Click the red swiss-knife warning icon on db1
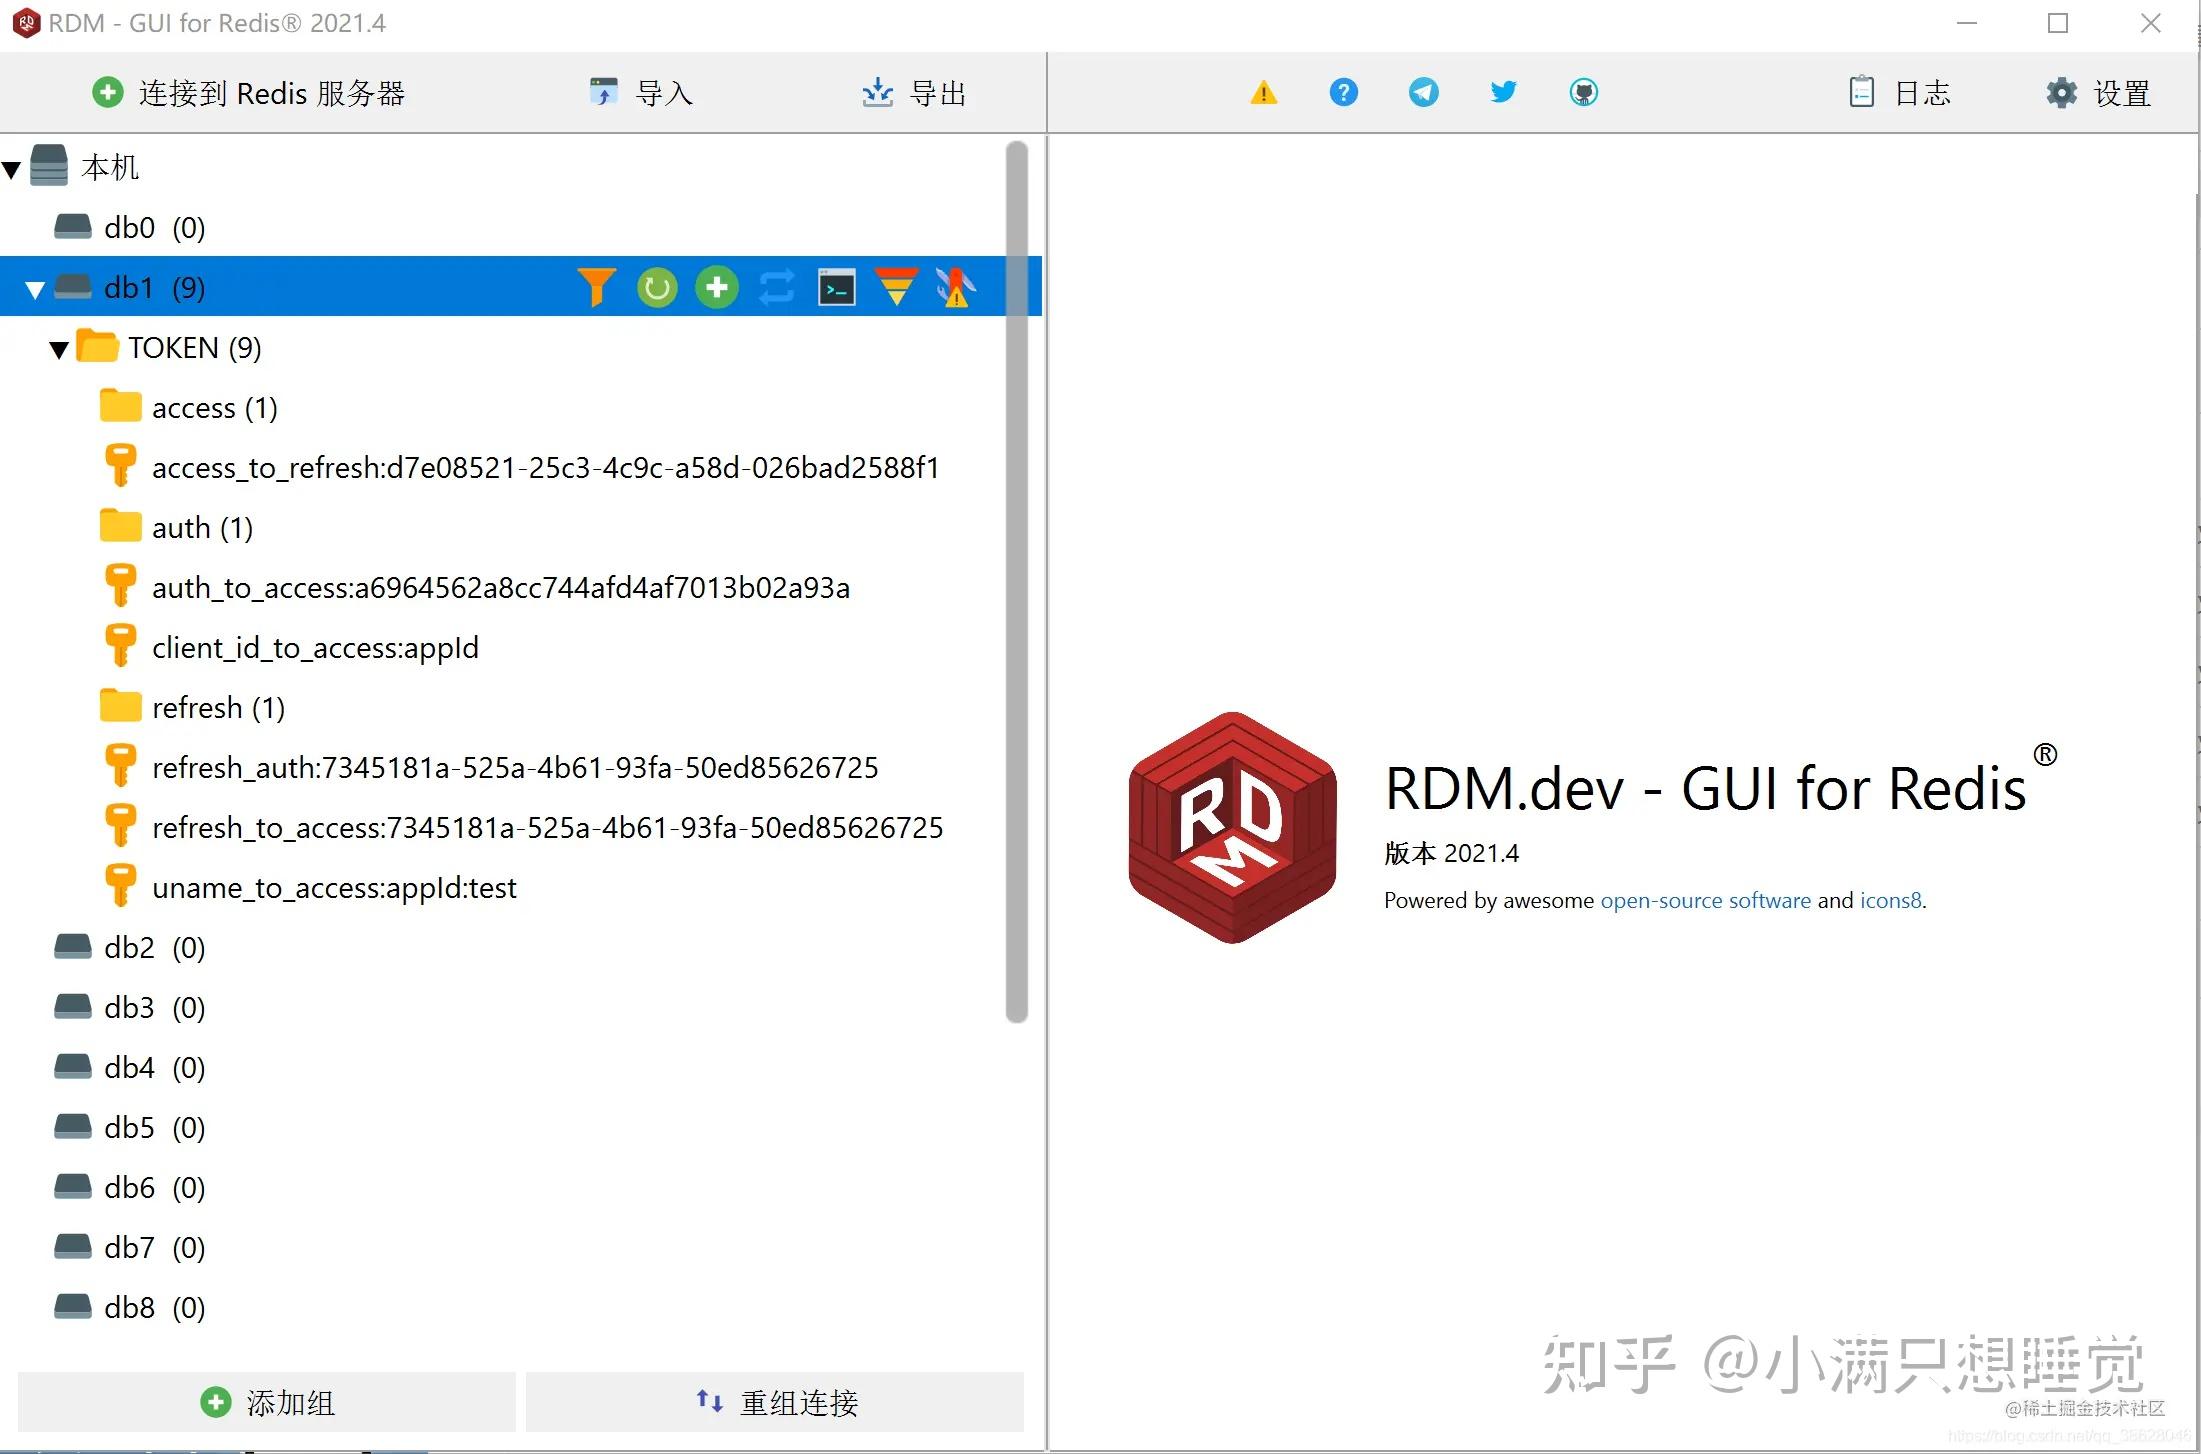The image size is (2201, 1454). click(x=955, y=286)
